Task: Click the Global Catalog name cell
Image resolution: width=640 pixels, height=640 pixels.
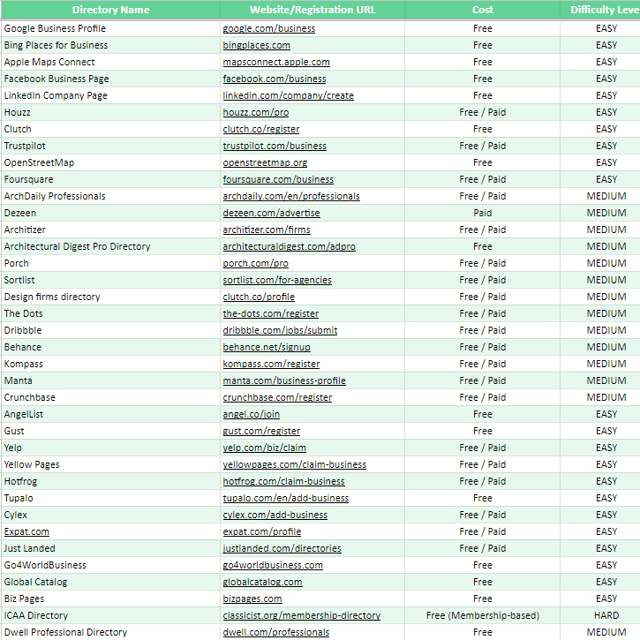Action: pos(111,582)
